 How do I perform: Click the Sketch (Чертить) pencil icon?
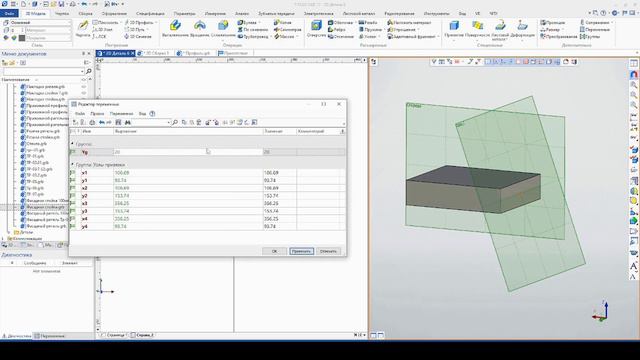click(x=83, y=25)
